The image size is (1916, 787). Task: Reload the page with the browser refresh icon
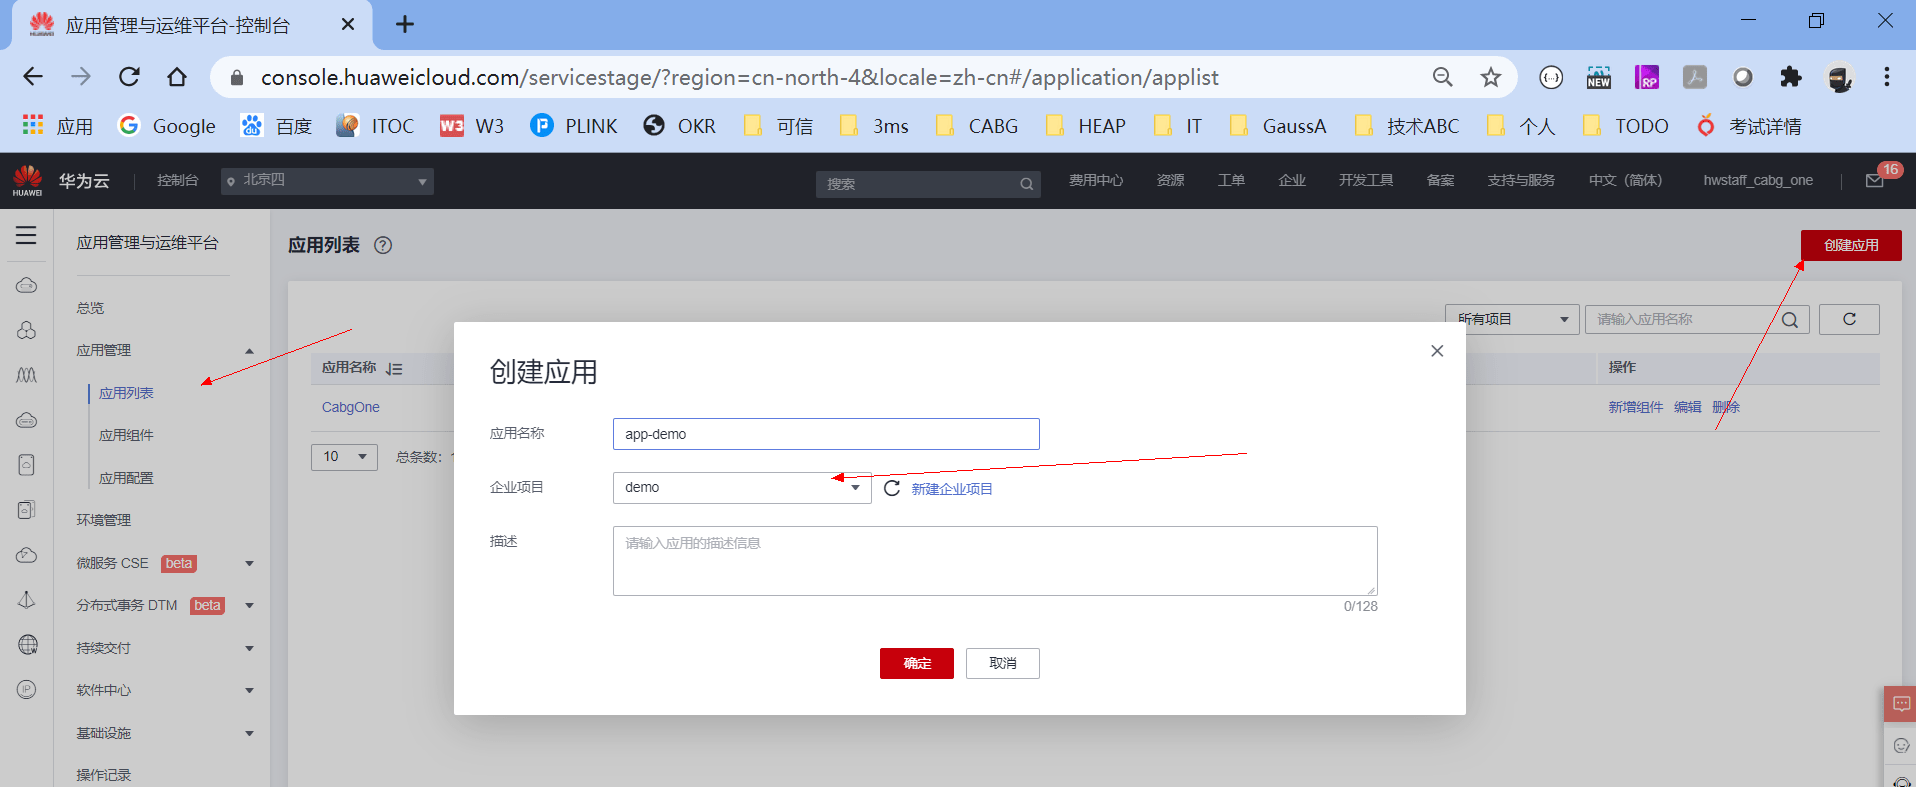(129, 77)
